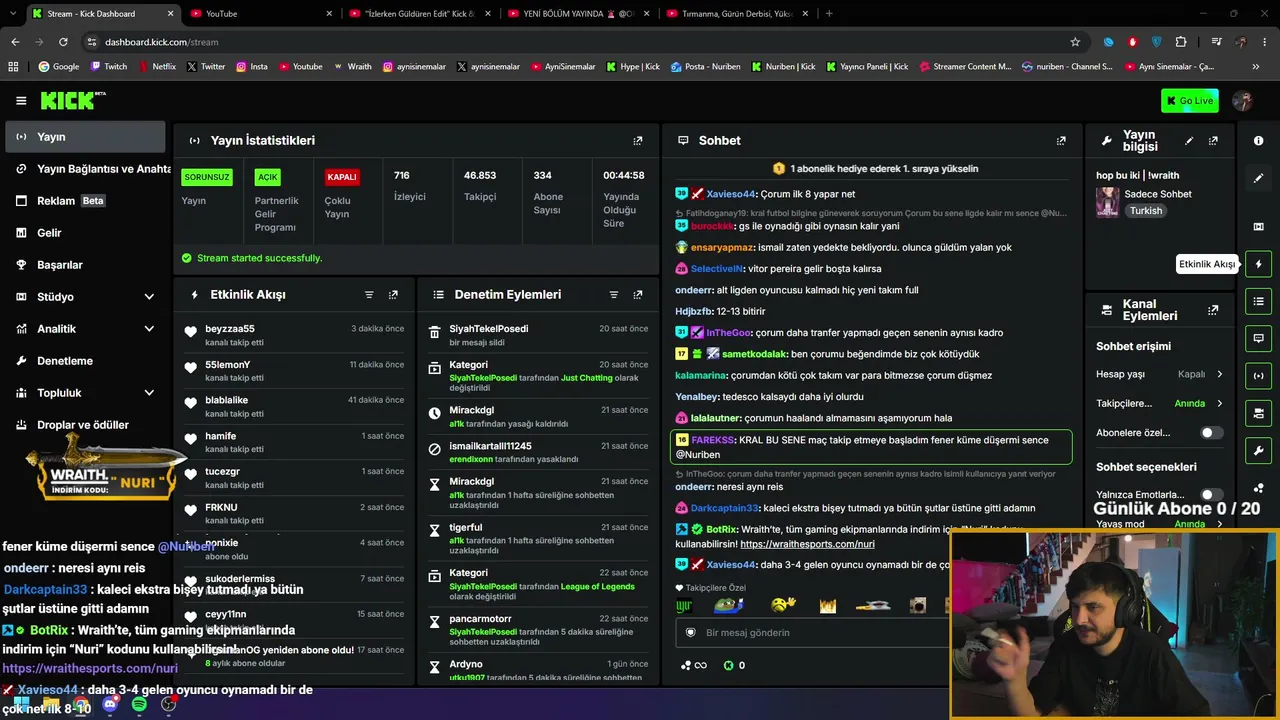Bookmark this page with the star icon
1280x720 pixels.
[1075, 42]
